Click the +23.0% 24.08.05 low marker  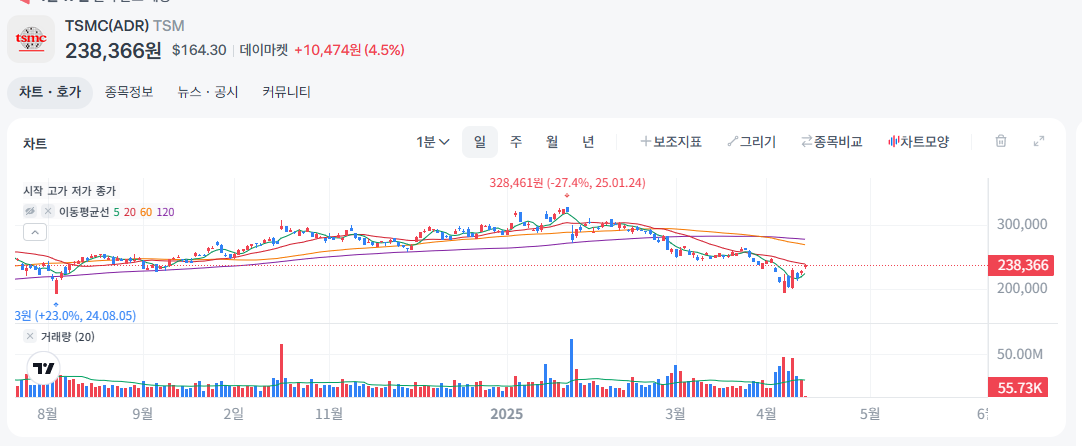(76, 316)
